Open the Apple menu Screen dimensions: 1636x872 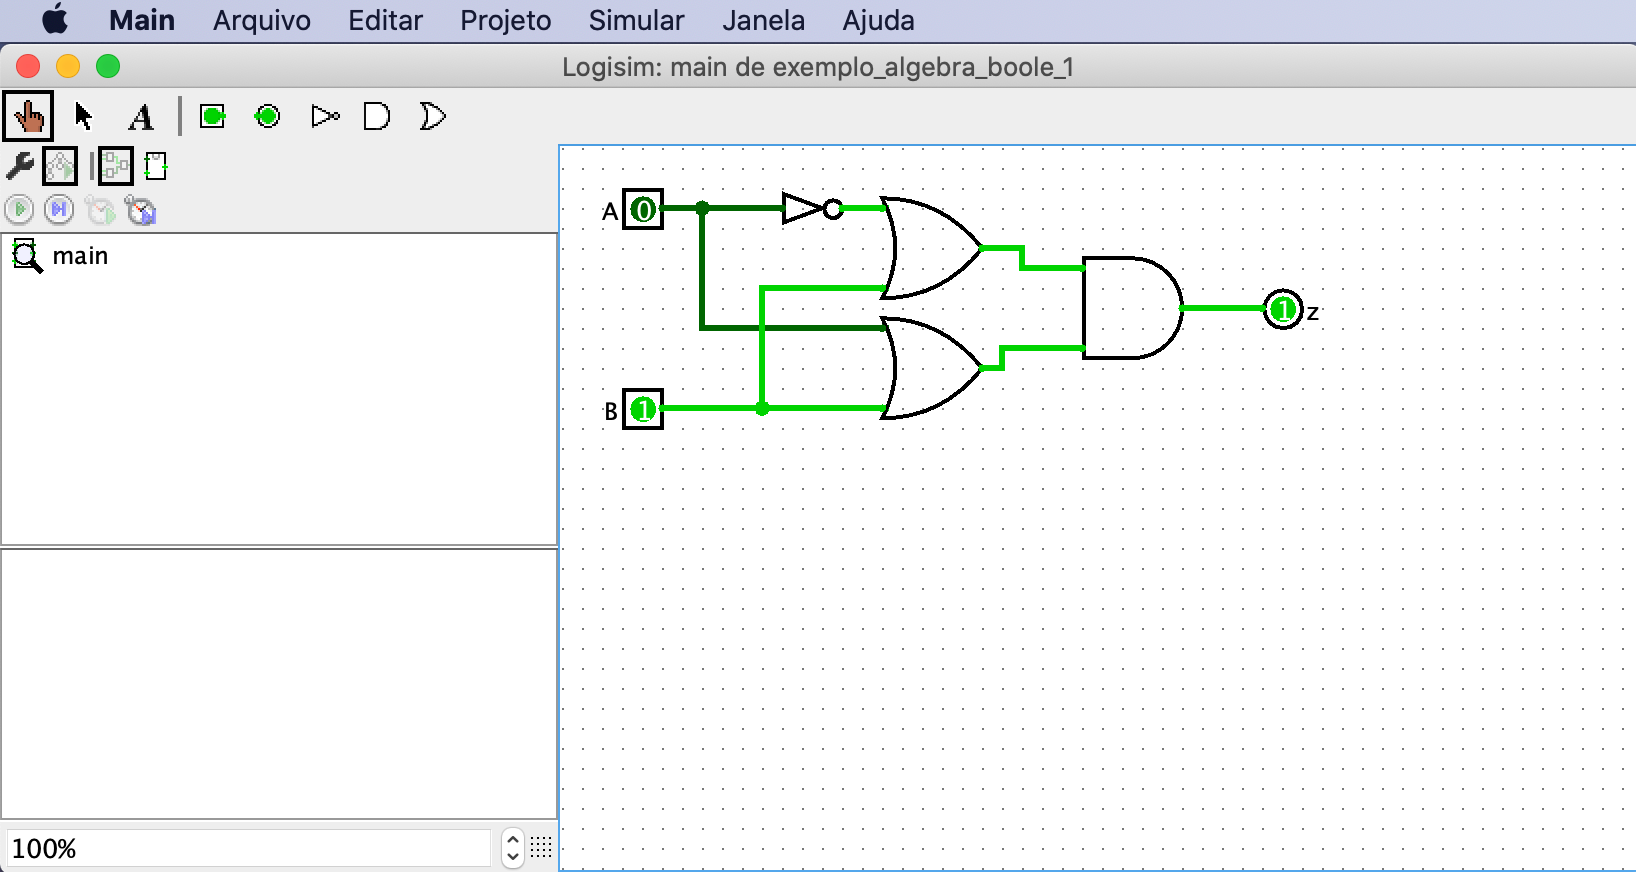pyautogui.click(x=55, y=20)
